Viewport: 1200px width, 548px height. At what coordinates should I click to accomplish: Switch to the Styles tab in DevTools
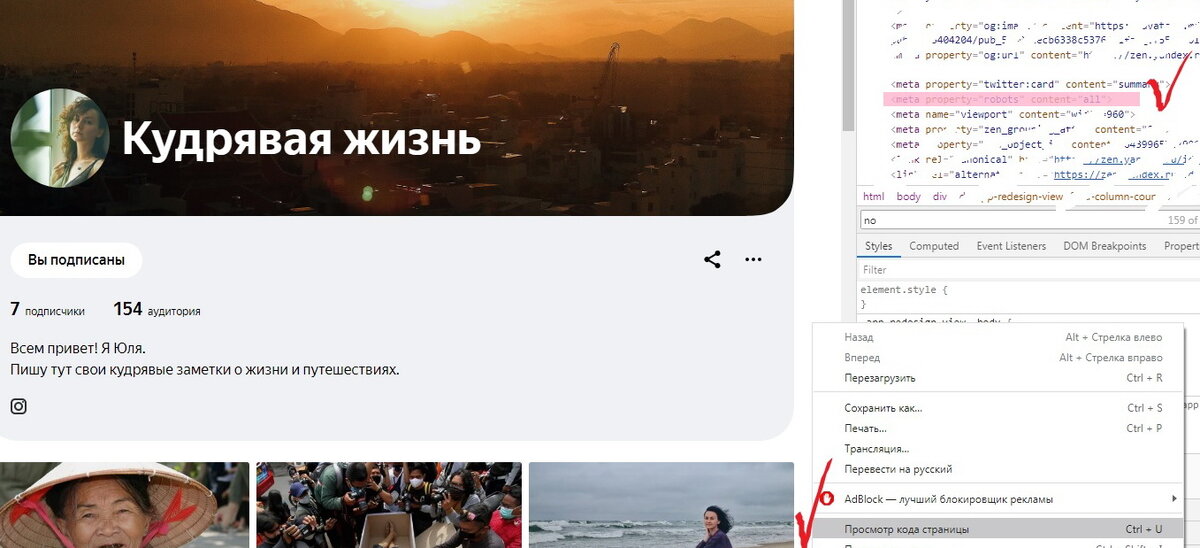click(x=878, y=246)
